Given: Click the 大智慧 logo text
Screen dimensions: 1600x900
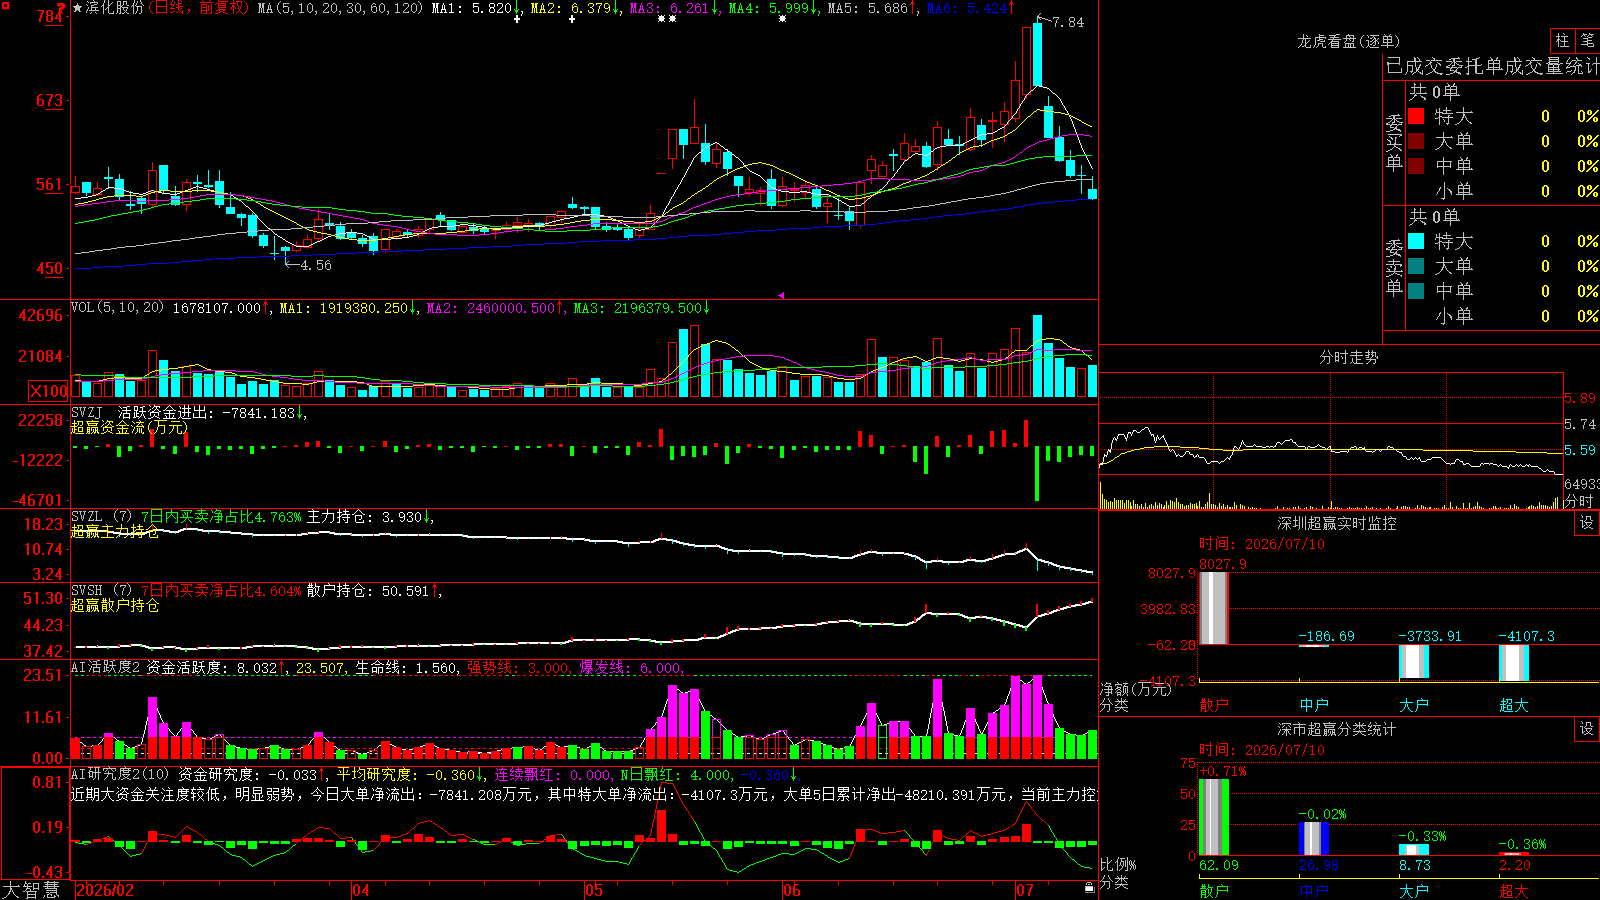Looking at the screenshot, I should coord(31,890).
